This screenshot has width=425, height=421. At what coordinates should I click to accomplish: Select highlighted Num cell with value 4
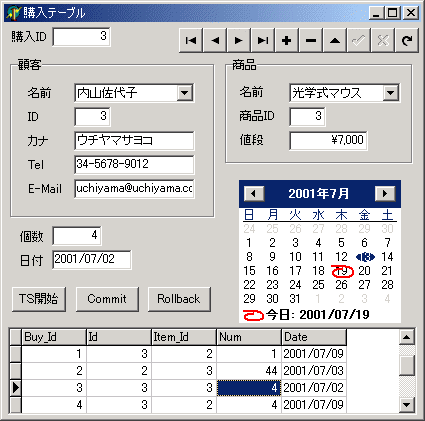pos(249,388)
